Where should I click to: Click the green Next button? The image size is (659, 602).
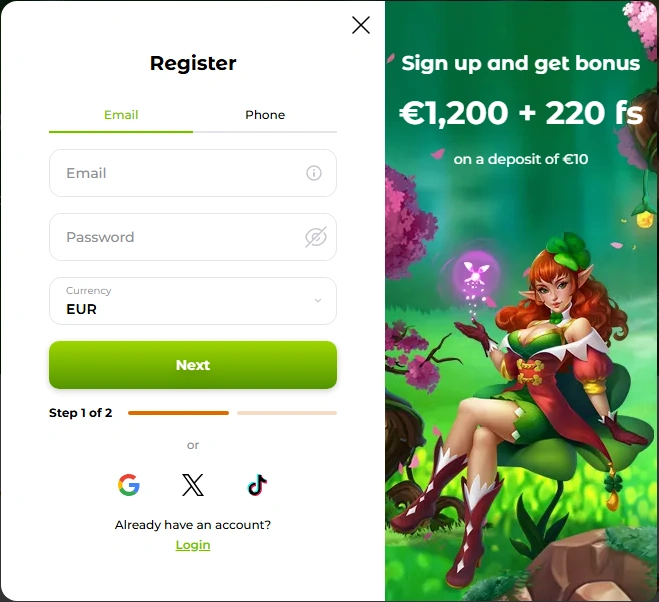pos(193,365)
